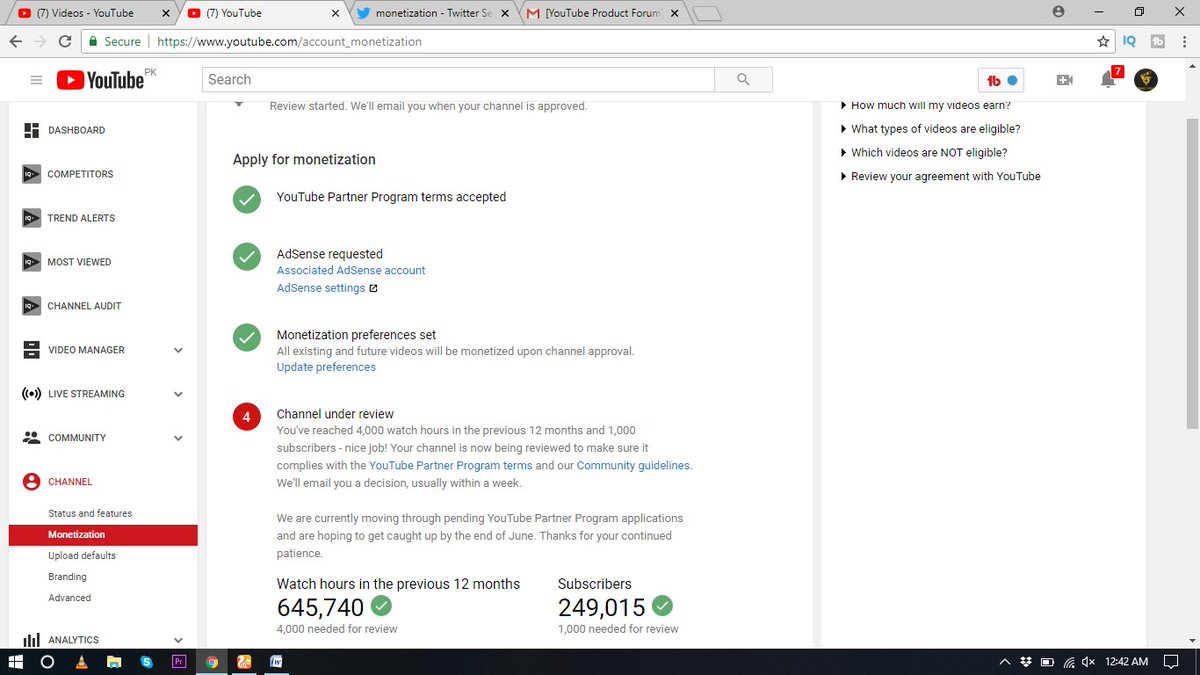Open Adobe Premiere Pro from the taskbar
The image size is (1200, 675).
click(x=180, y=661)
